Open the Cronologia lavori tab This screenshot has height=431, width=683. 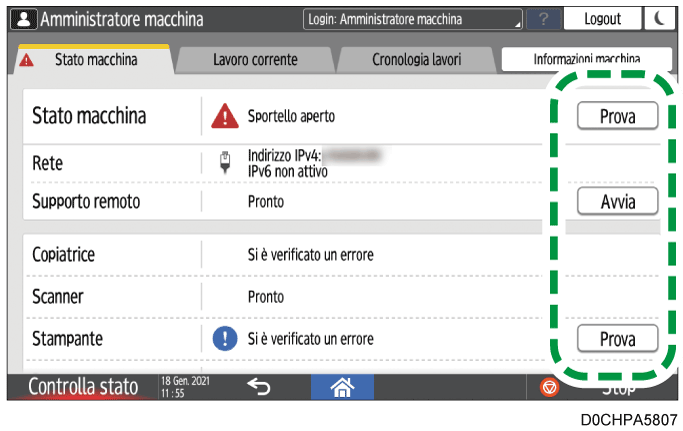pos(416,60)
